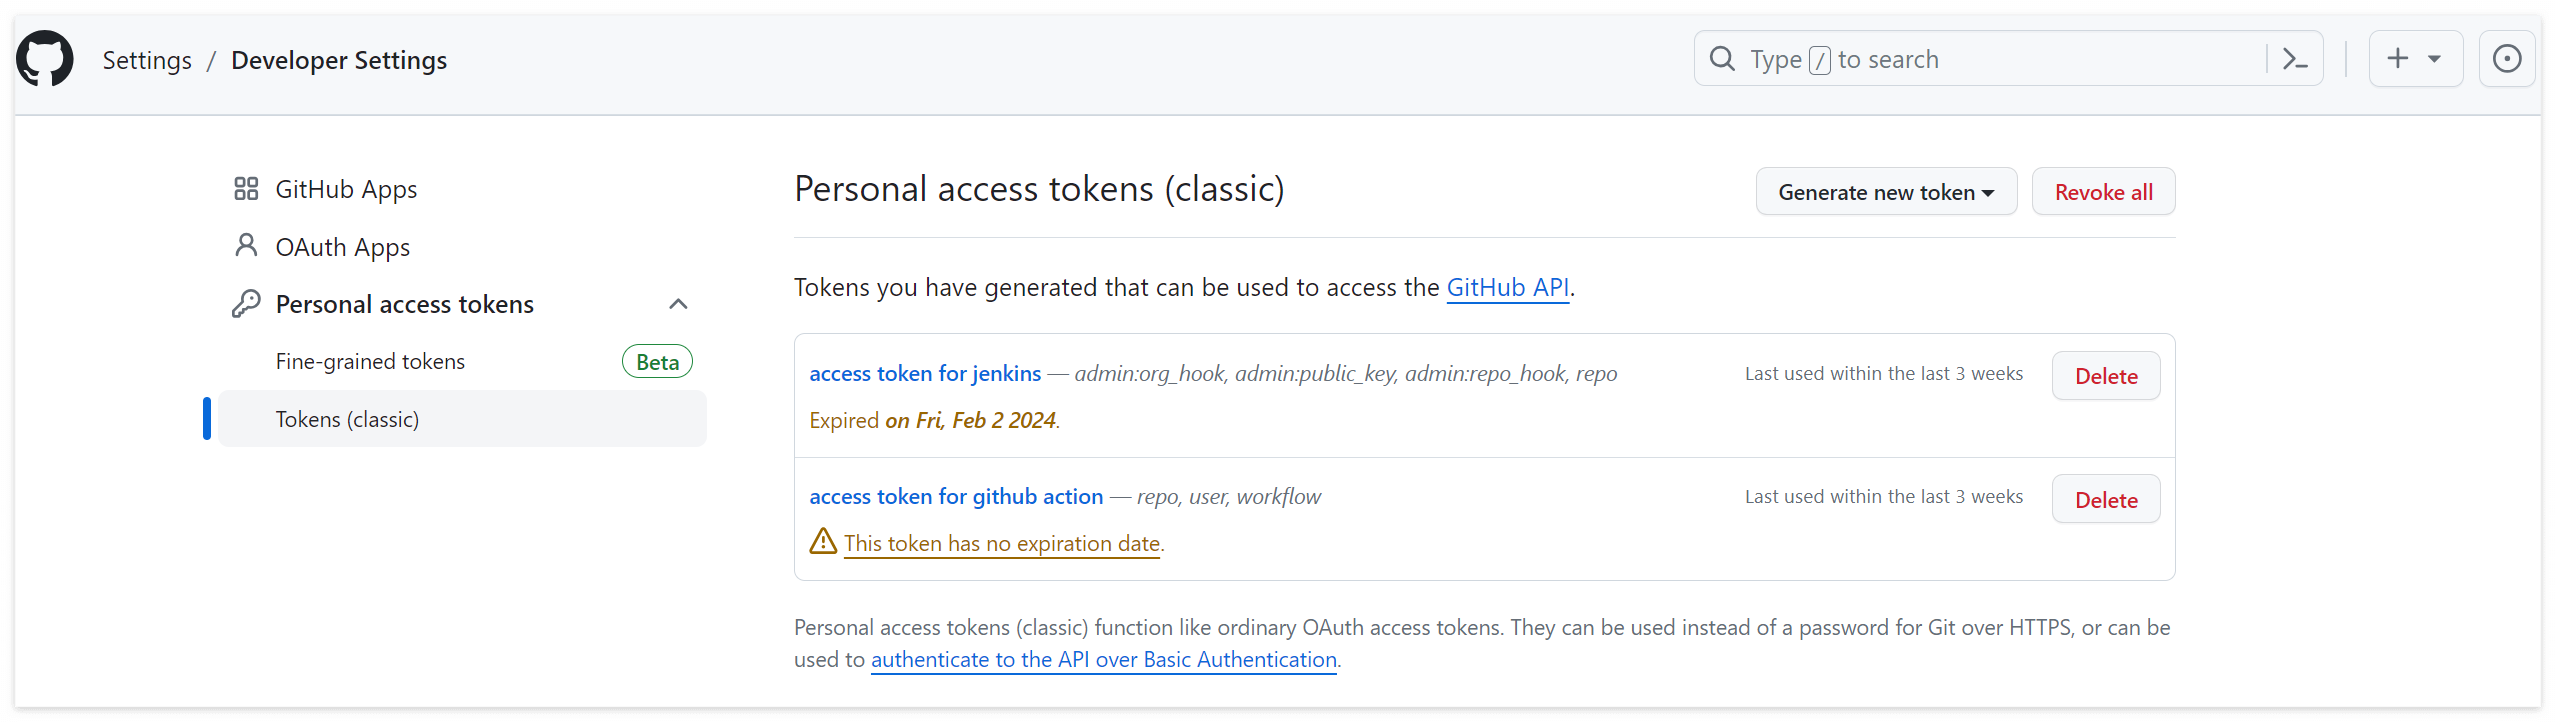Click the Beta badge next to Fine-grained tokens
2556x722 pixels.
(x=657, y=362)
